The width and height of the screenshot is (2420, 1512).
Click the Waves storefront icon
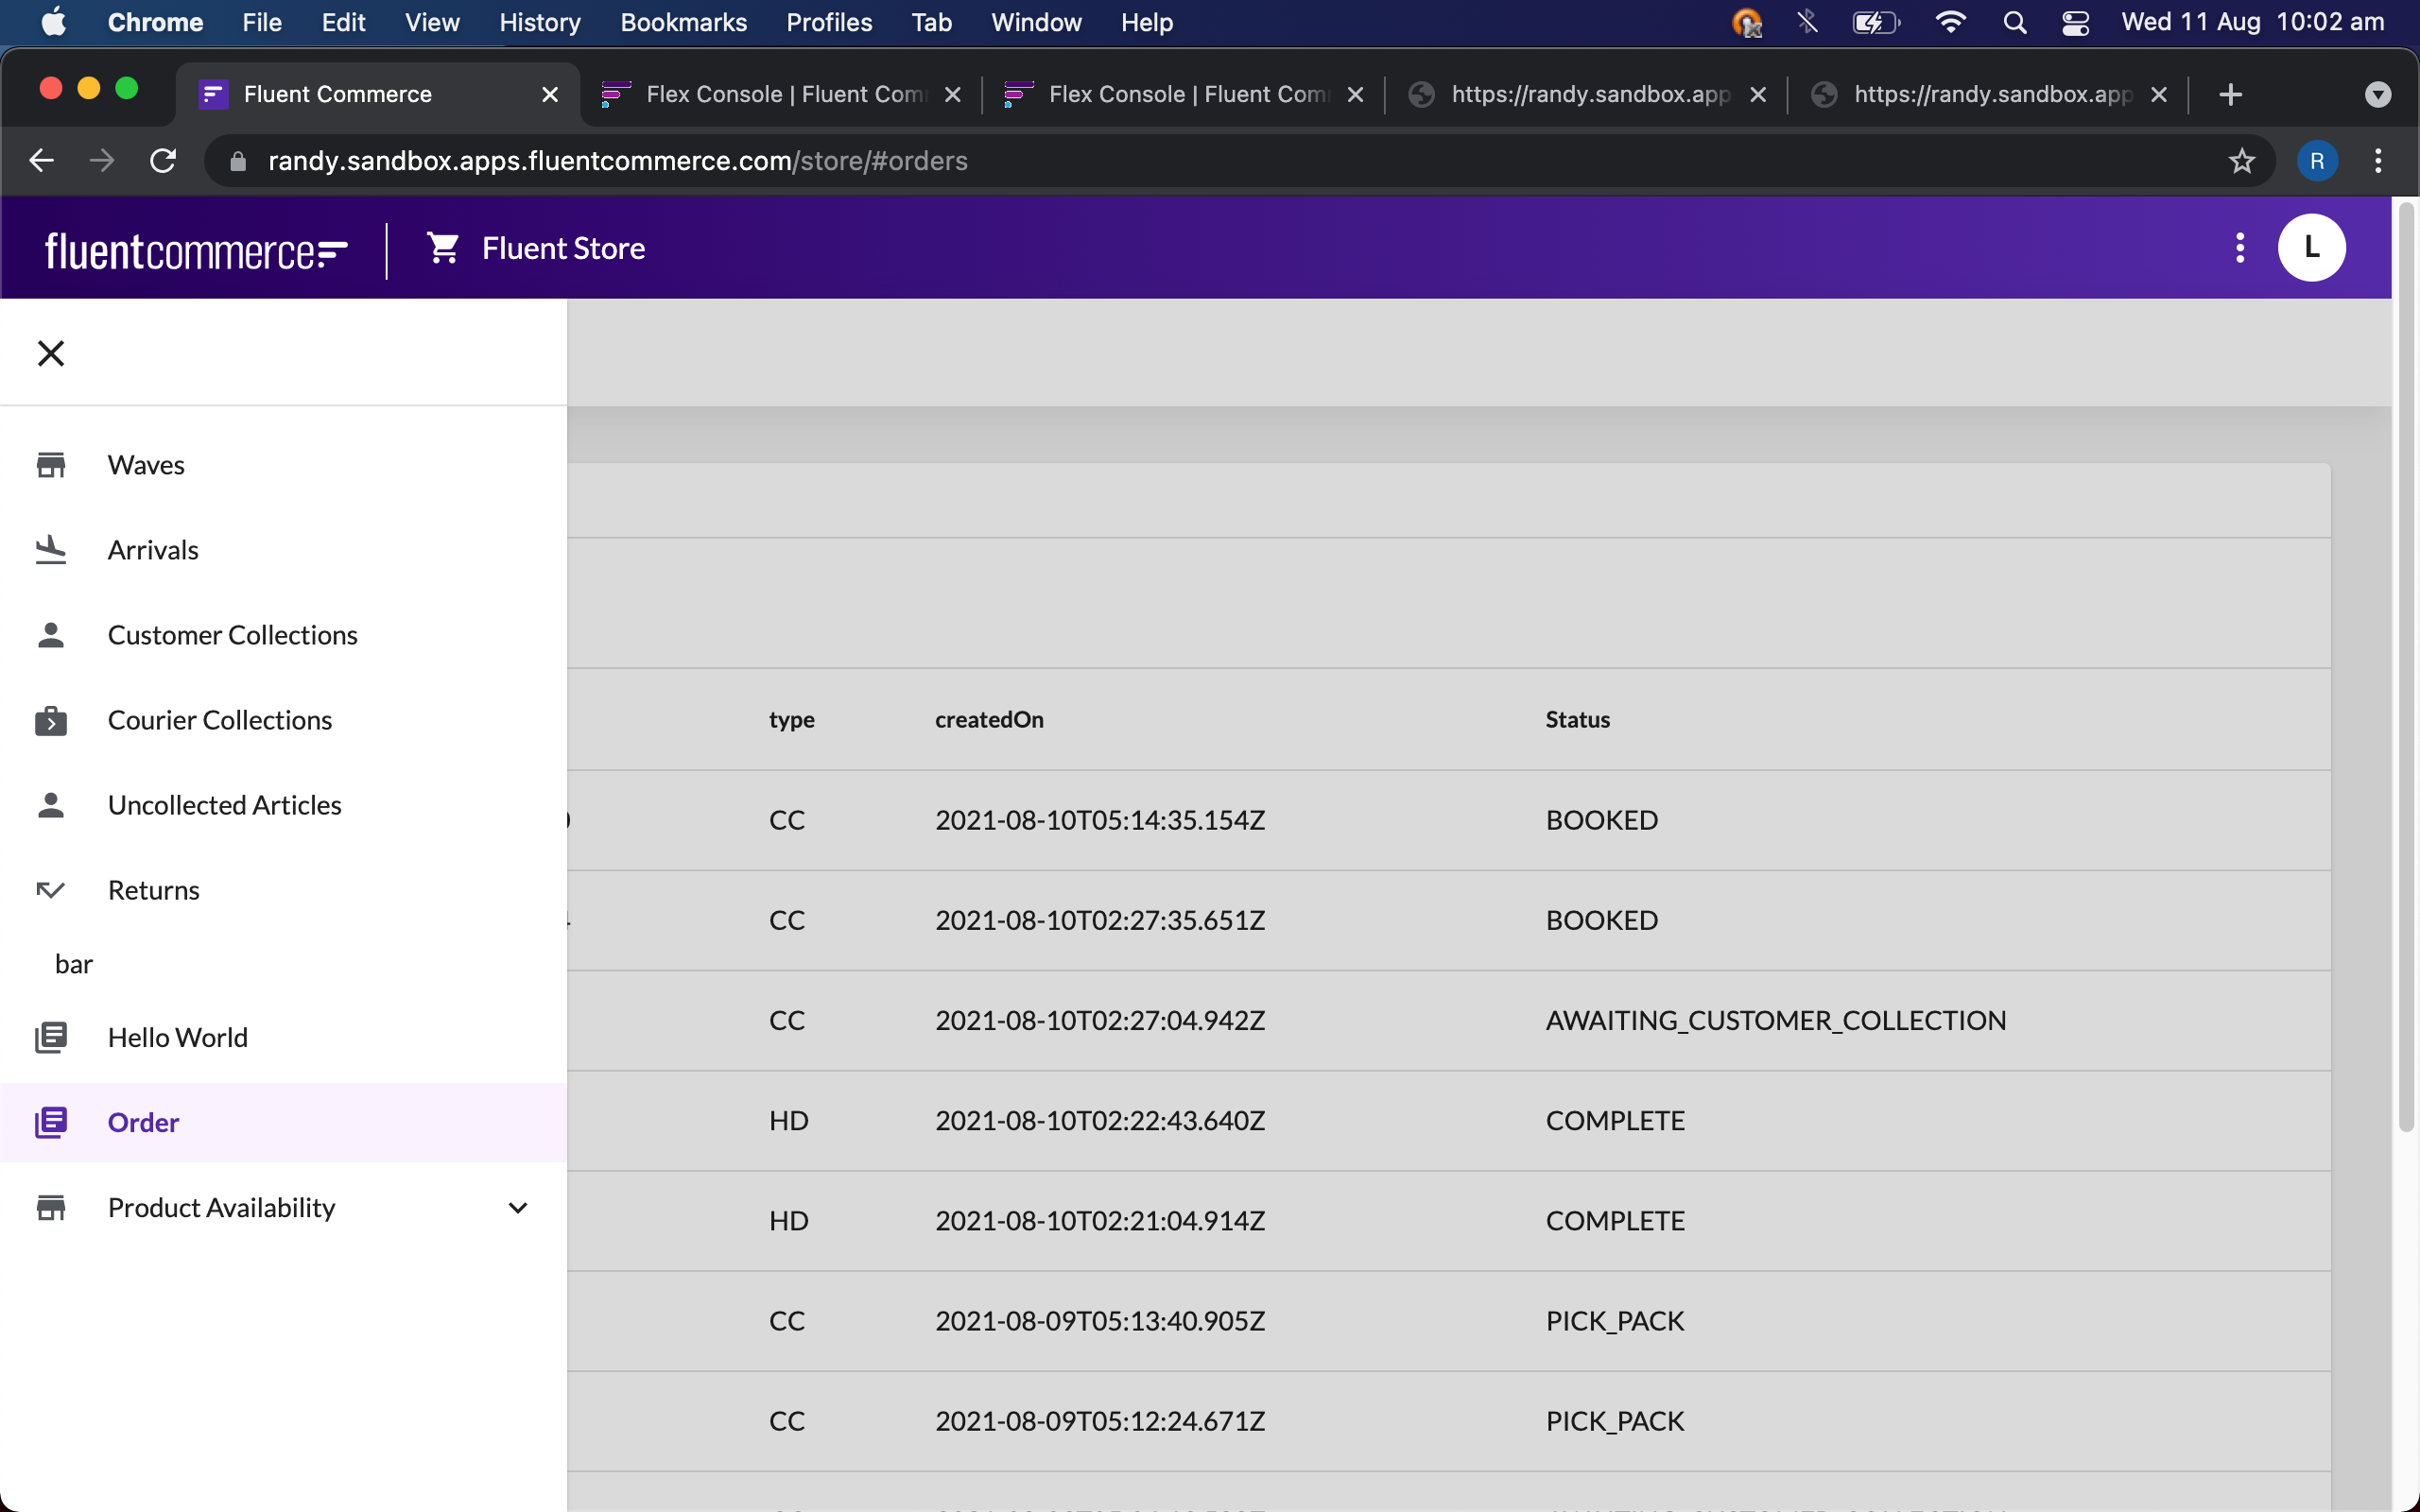point(51,465)
